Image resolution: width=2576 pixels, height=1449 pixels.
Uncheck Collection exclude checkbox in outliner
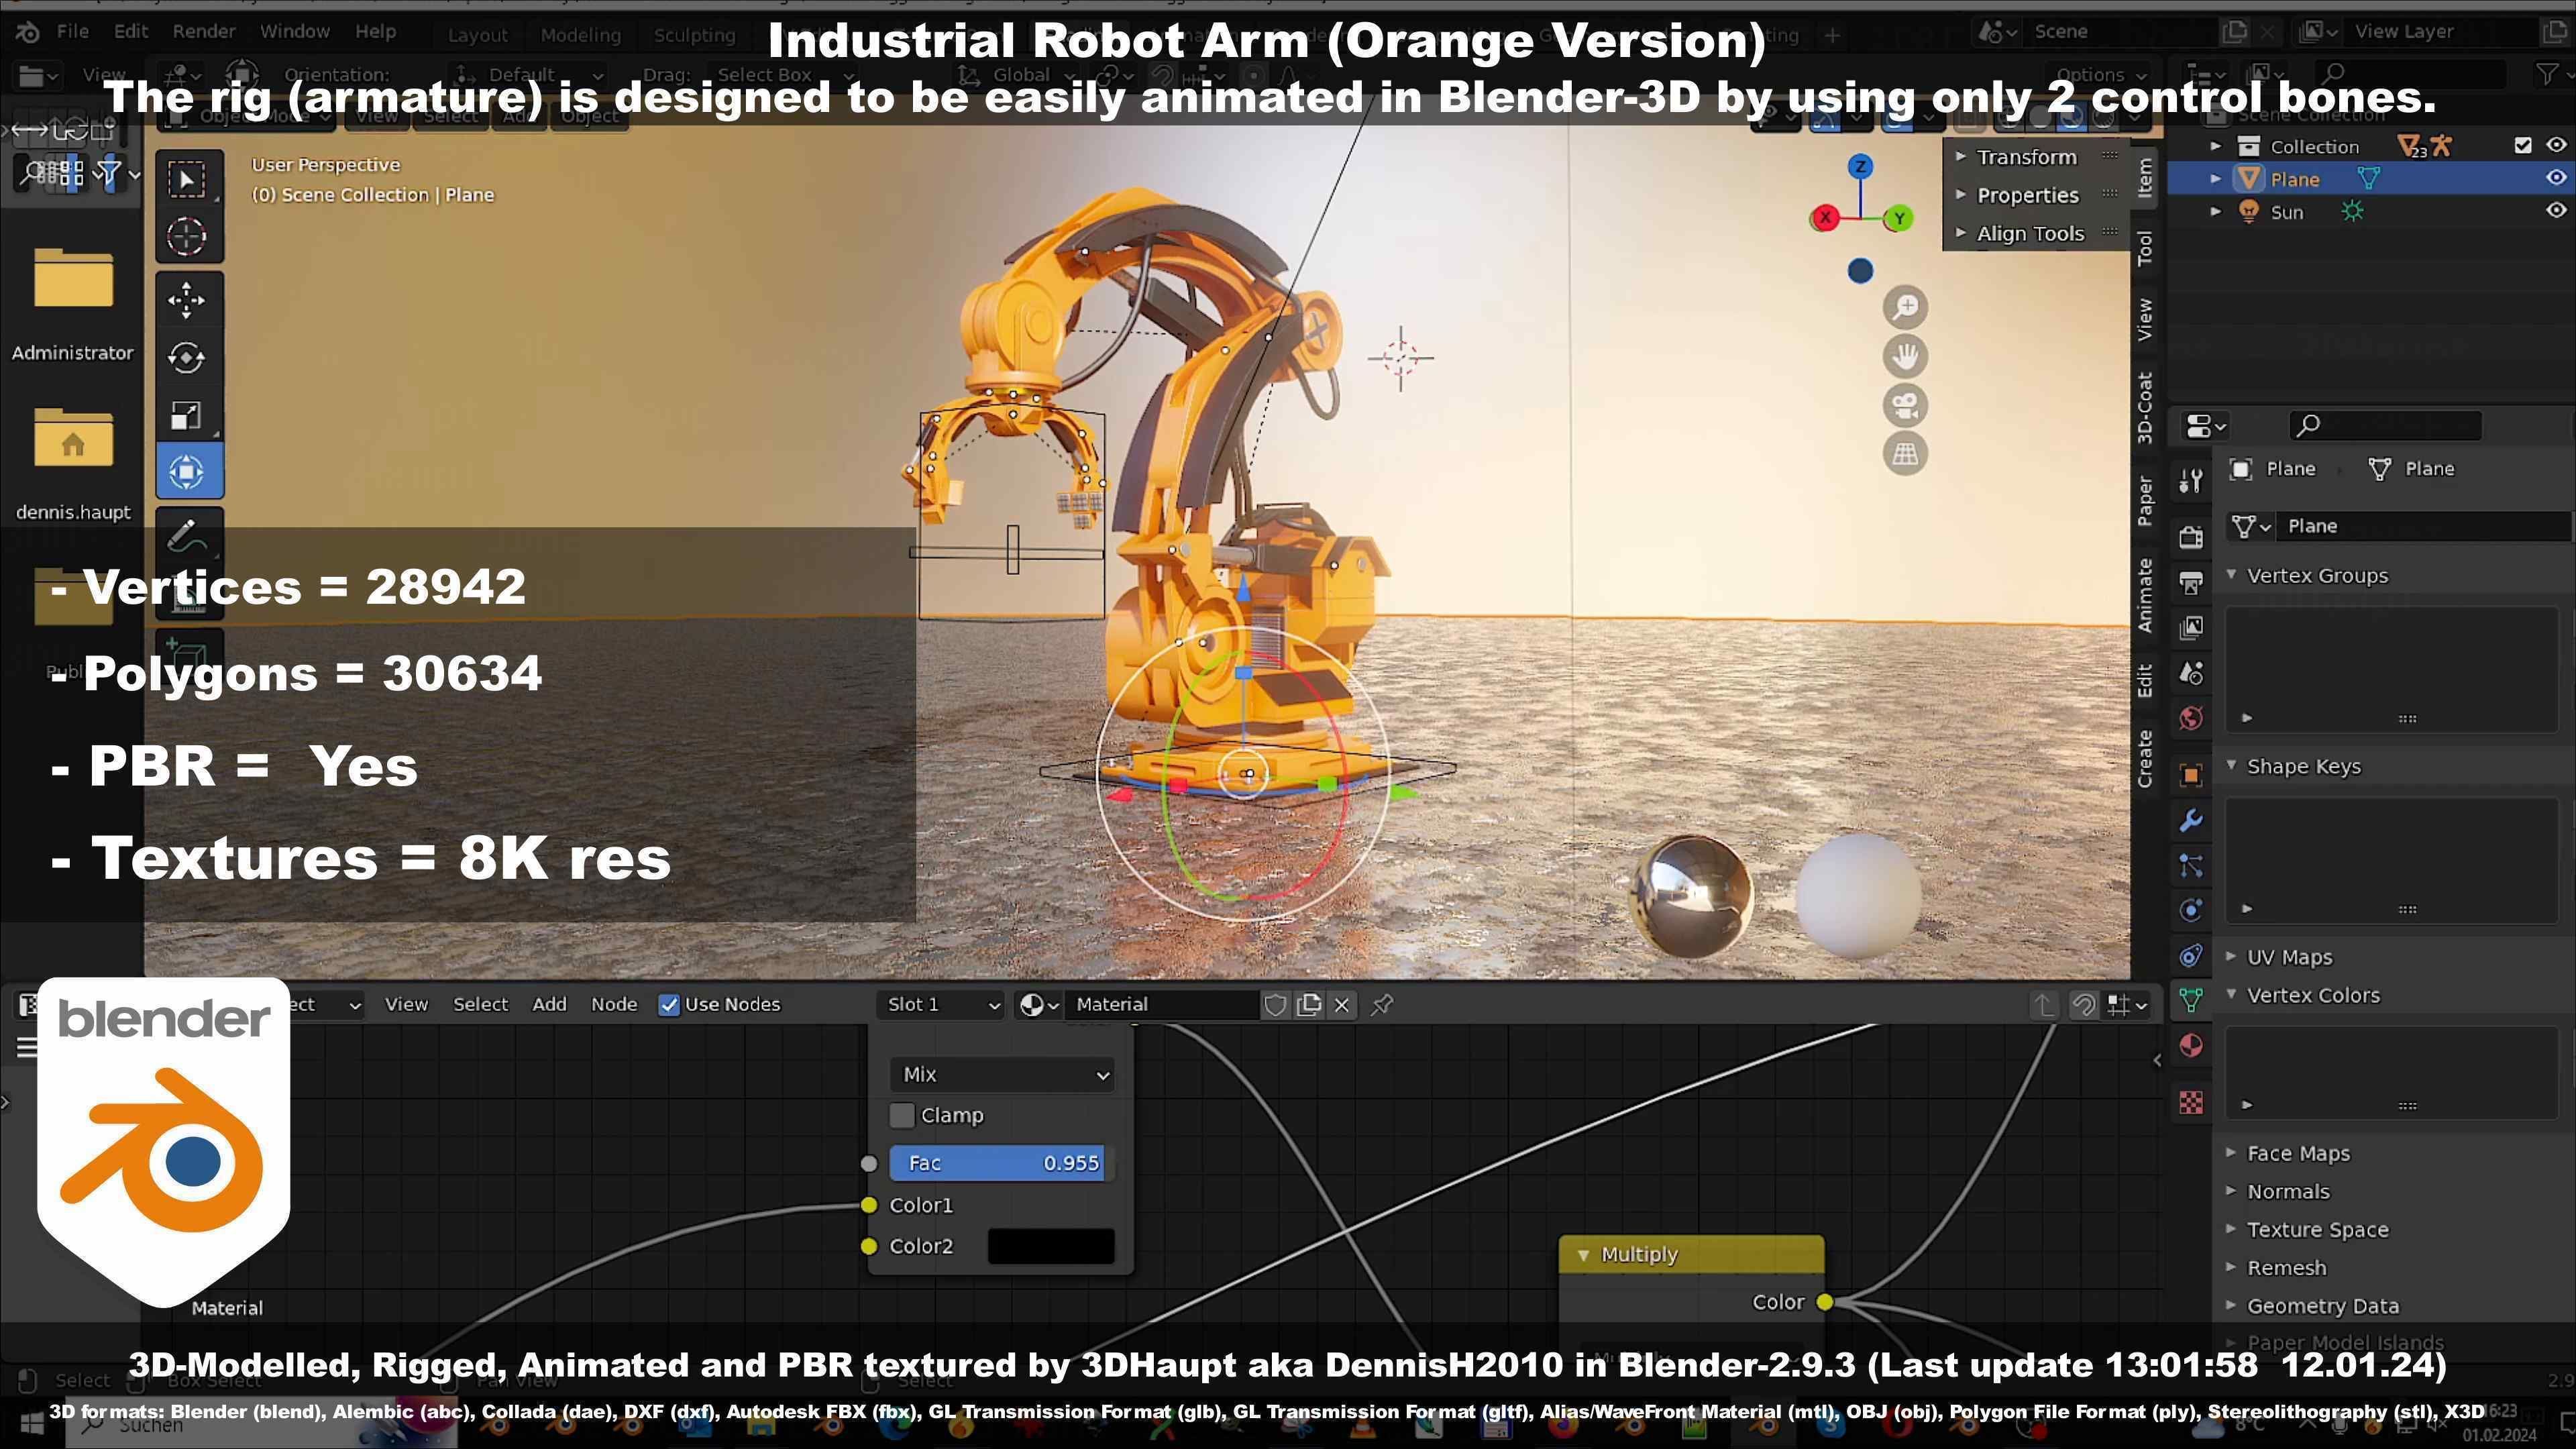pyautogui.click(x=2523, y=146)
